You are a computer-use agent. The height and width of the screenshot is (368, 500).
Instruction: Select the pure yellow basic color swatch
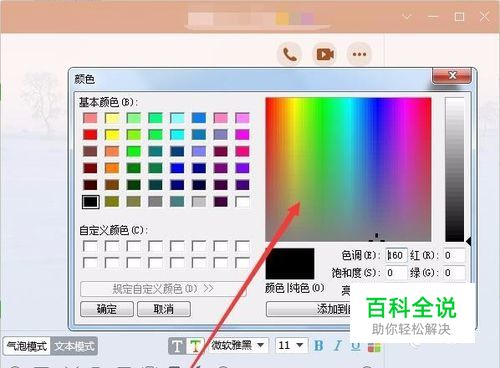(112, 135)
